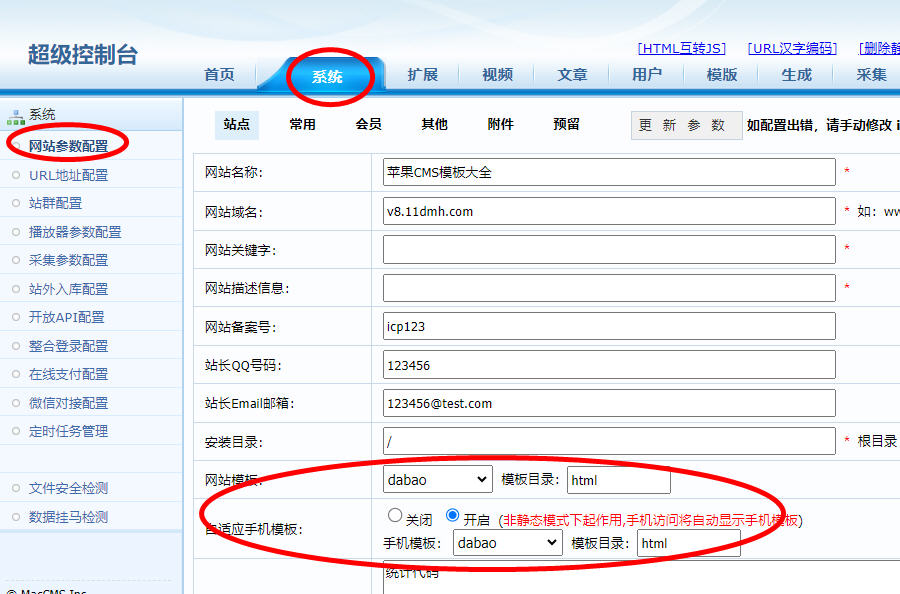The image size is (900, 594).
Task: Open 网站参数配置 in the sidebar
Action: point(68,146)
